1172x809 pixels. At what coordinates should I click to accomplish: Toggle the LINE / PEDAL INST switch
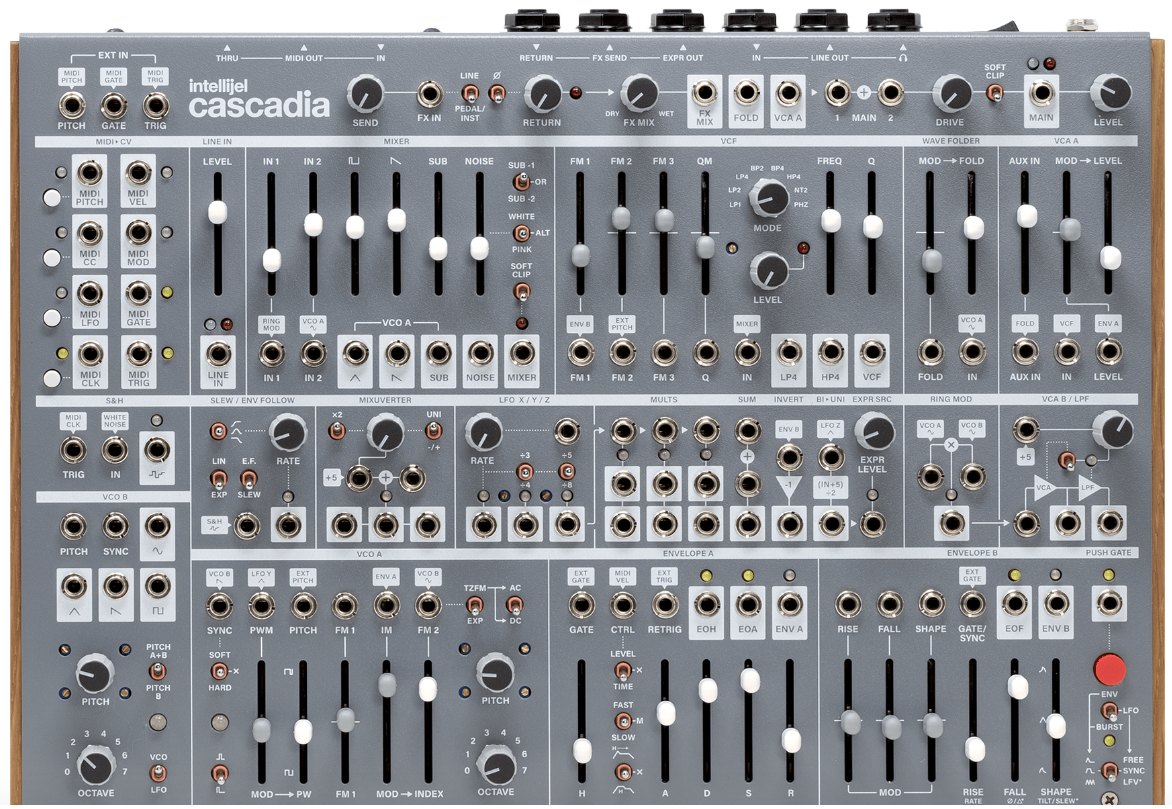[x=469, y=94]
